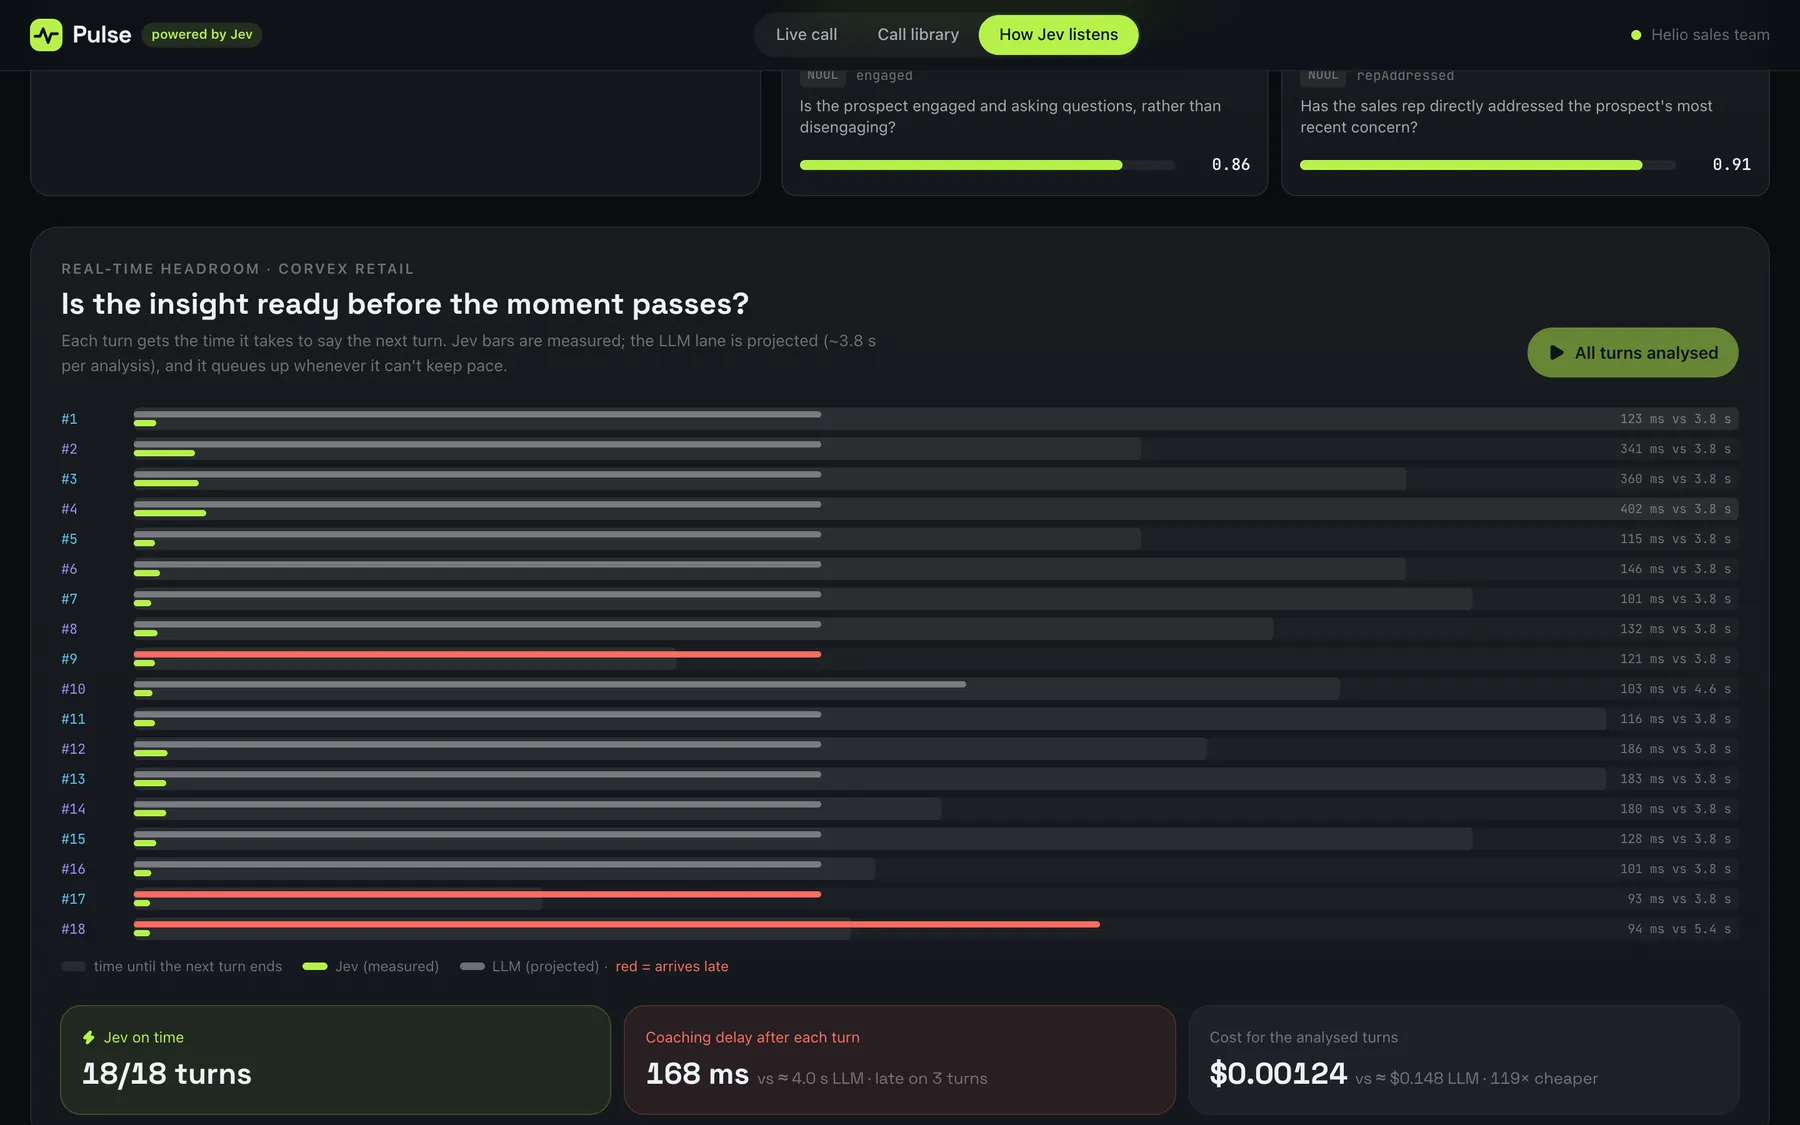The height and width of the screenshot is (1125, 1800).
Task: Click the '103 ms vs 4.6 s' value
Action: pyautogui.click(x=1675, y=689)
